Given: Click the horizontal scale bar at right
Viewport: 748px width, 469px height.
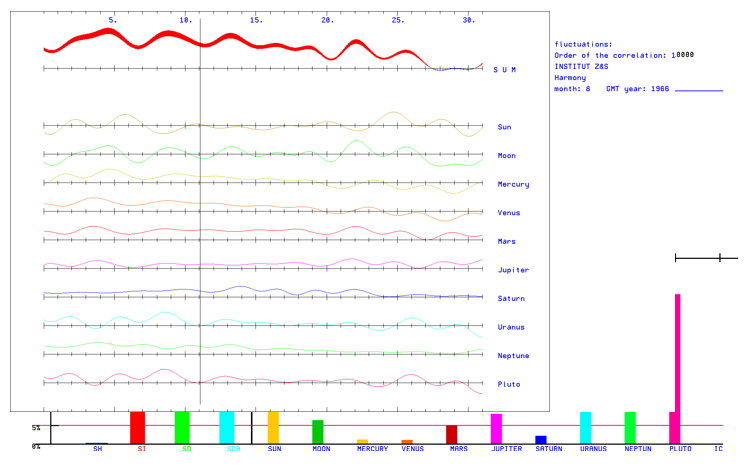Looking at the screenshot, I should tap(706, 258).
